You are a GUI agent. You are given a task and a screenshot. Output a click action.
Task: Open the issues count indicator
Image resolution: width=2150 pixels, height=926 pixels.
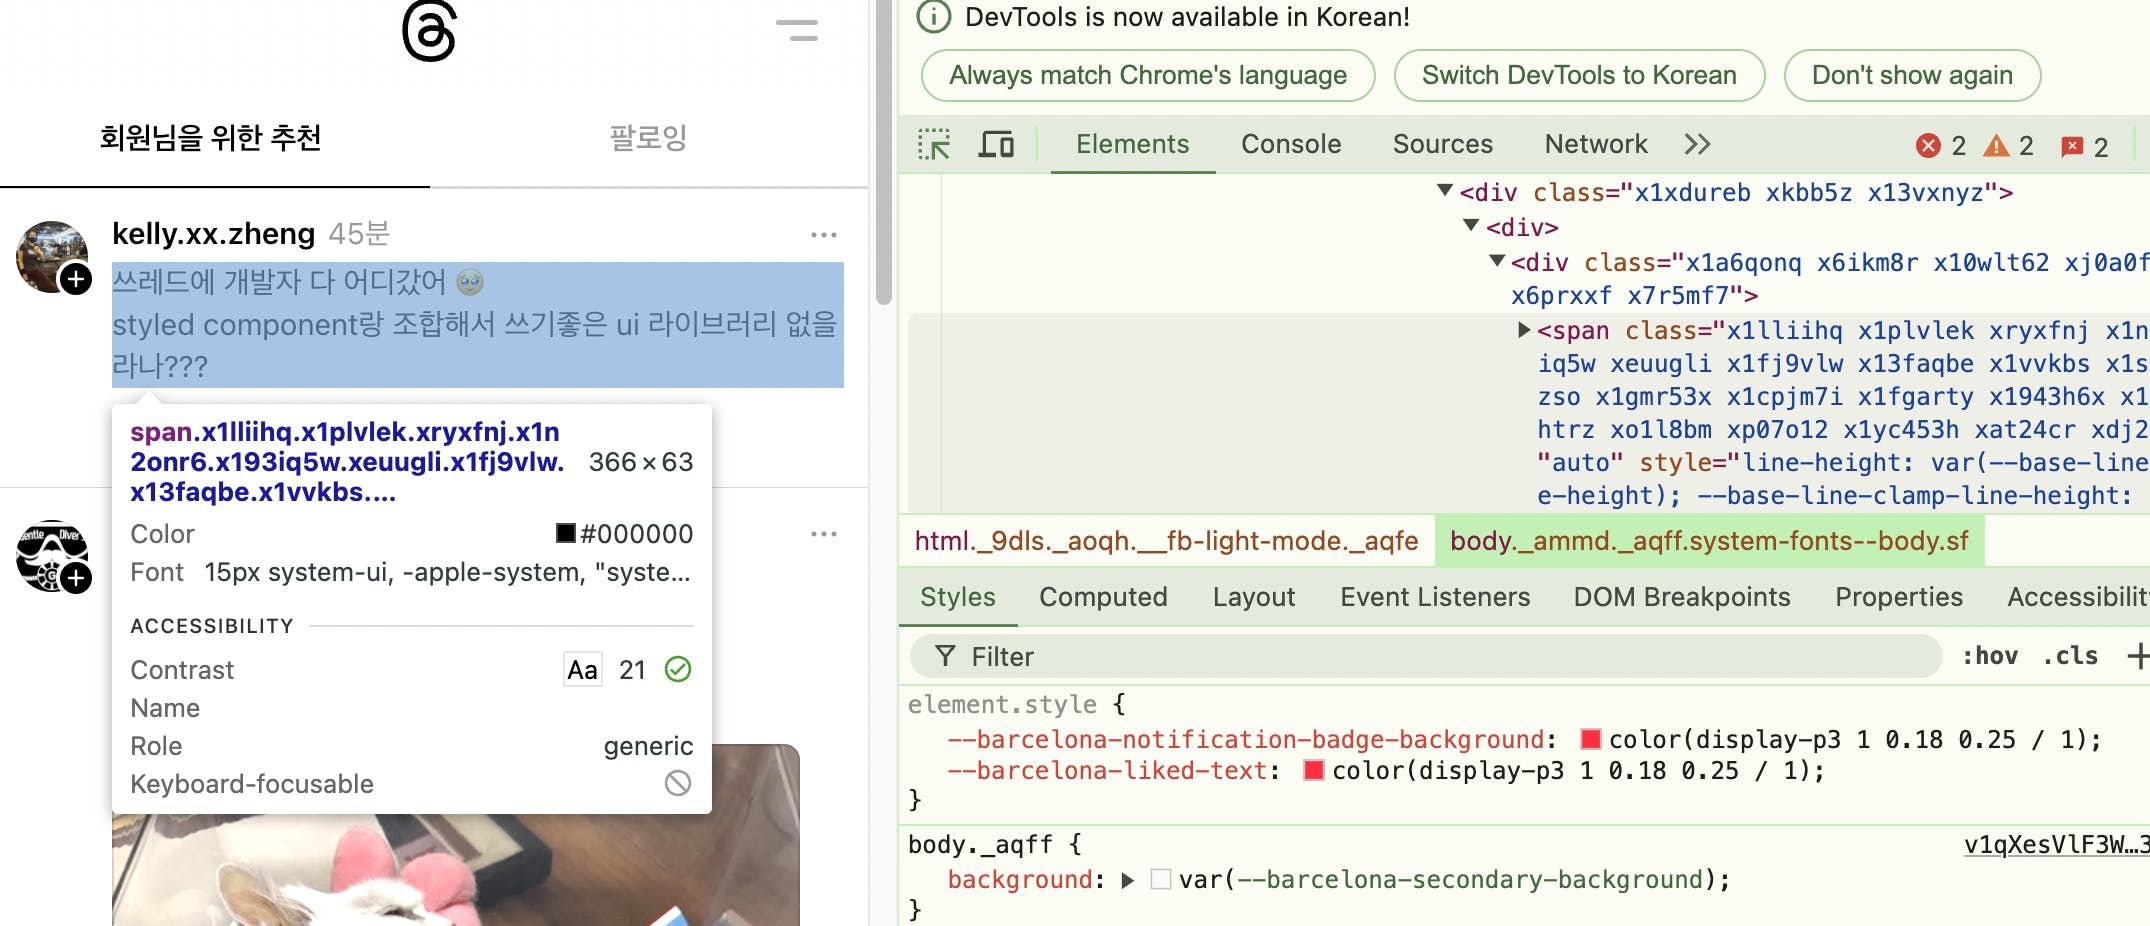click(x=2085, y=147)
